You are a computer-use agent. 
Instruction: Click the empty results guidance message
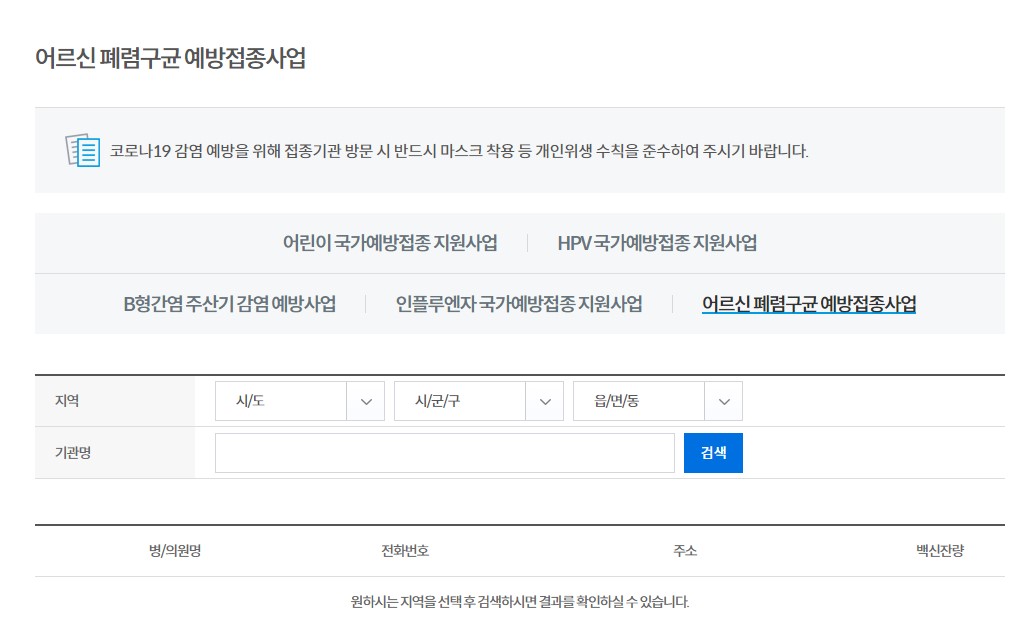pos(520,601)
